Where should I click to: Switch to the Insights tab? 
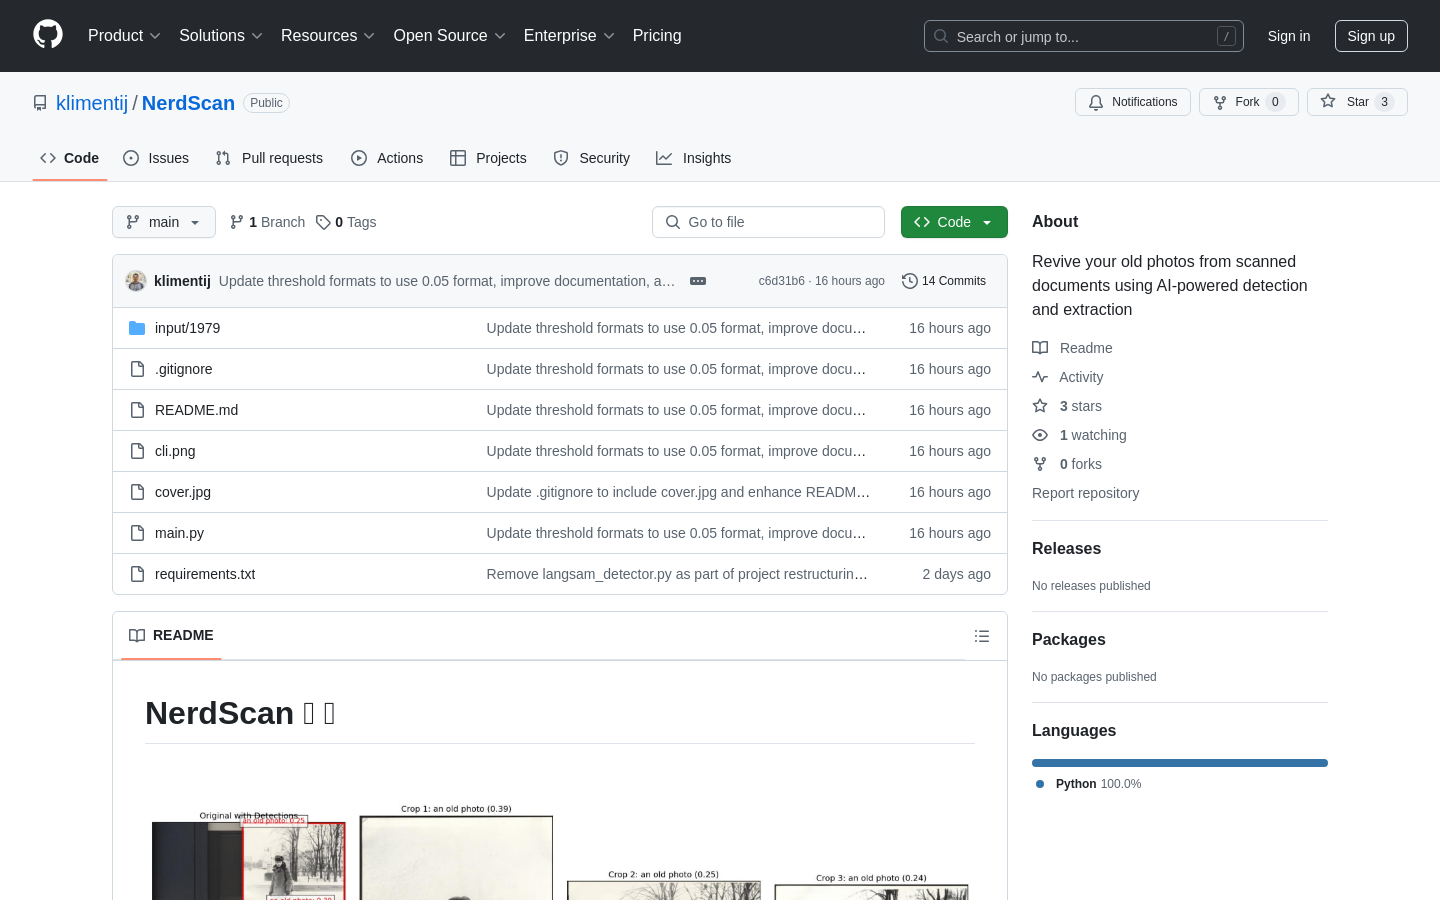click(694, 158)
